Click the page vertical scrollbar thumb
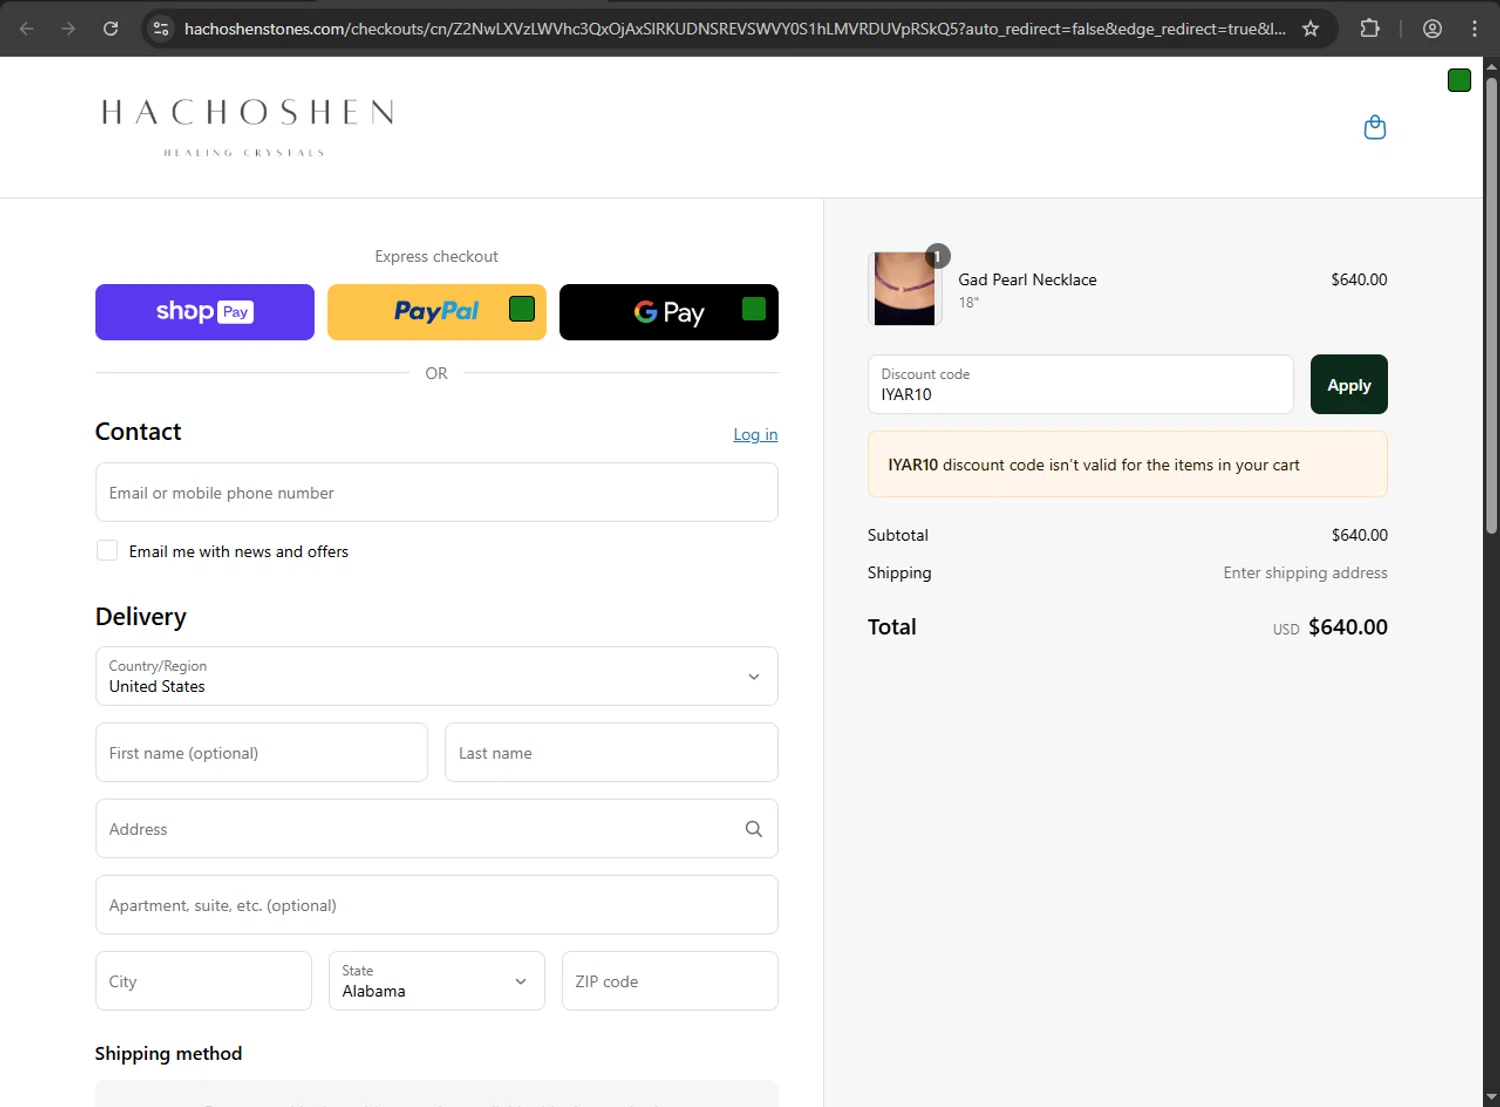1500x1107 pixels. pyautogui.click(x=1491, y=305)
